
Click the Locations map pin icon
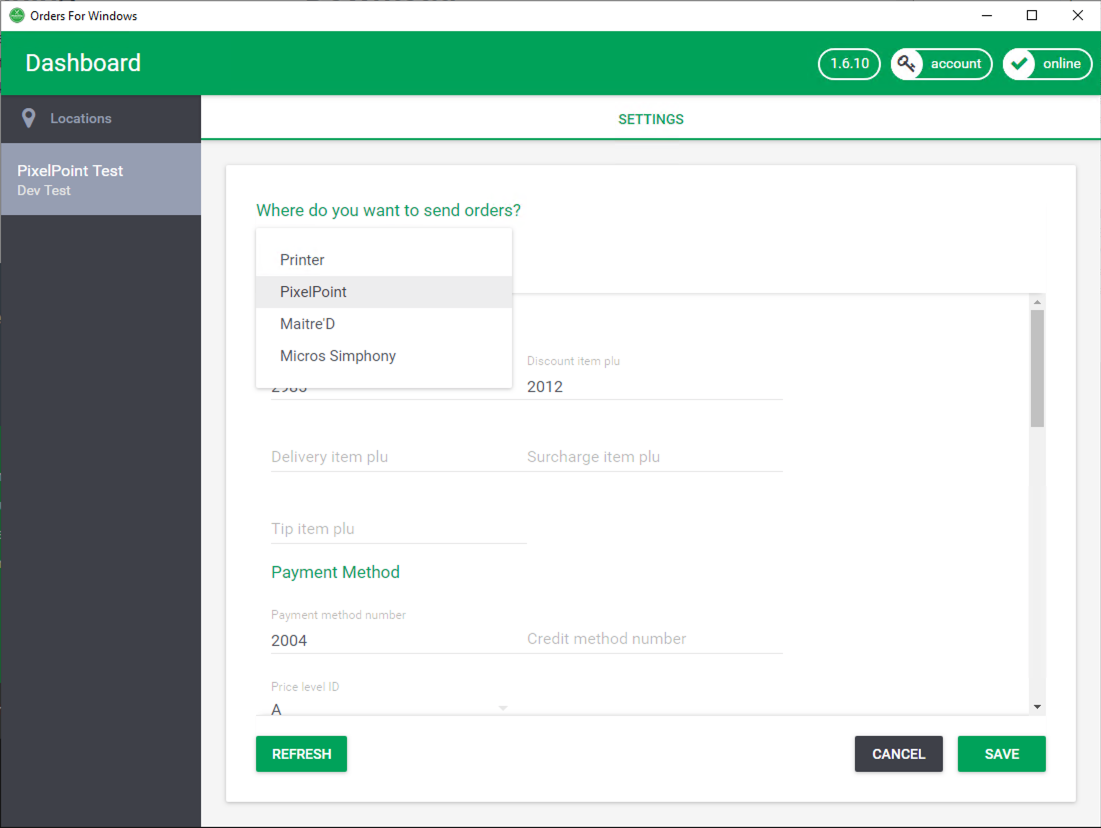coord(29,118)
